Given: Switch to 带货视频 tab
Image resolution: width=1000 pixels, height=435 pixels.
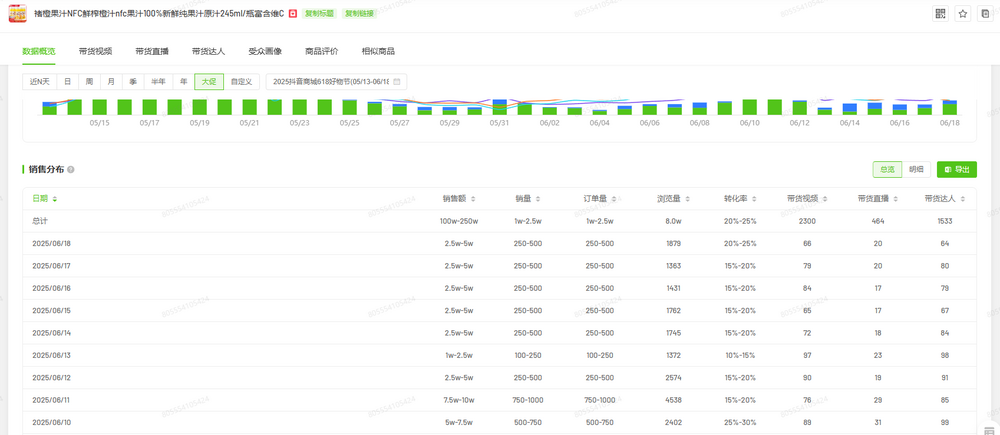Looking at the screenshot, I should pyautogui.click(x=96, y=51).
